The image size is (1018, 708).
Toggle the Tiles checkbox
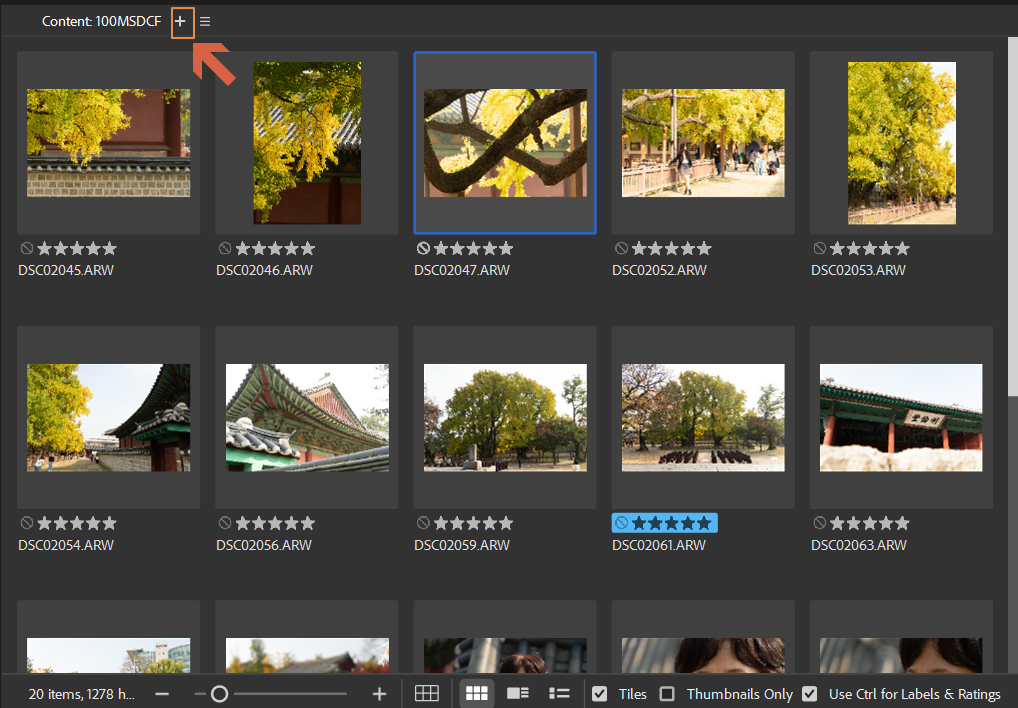point(599,694)
